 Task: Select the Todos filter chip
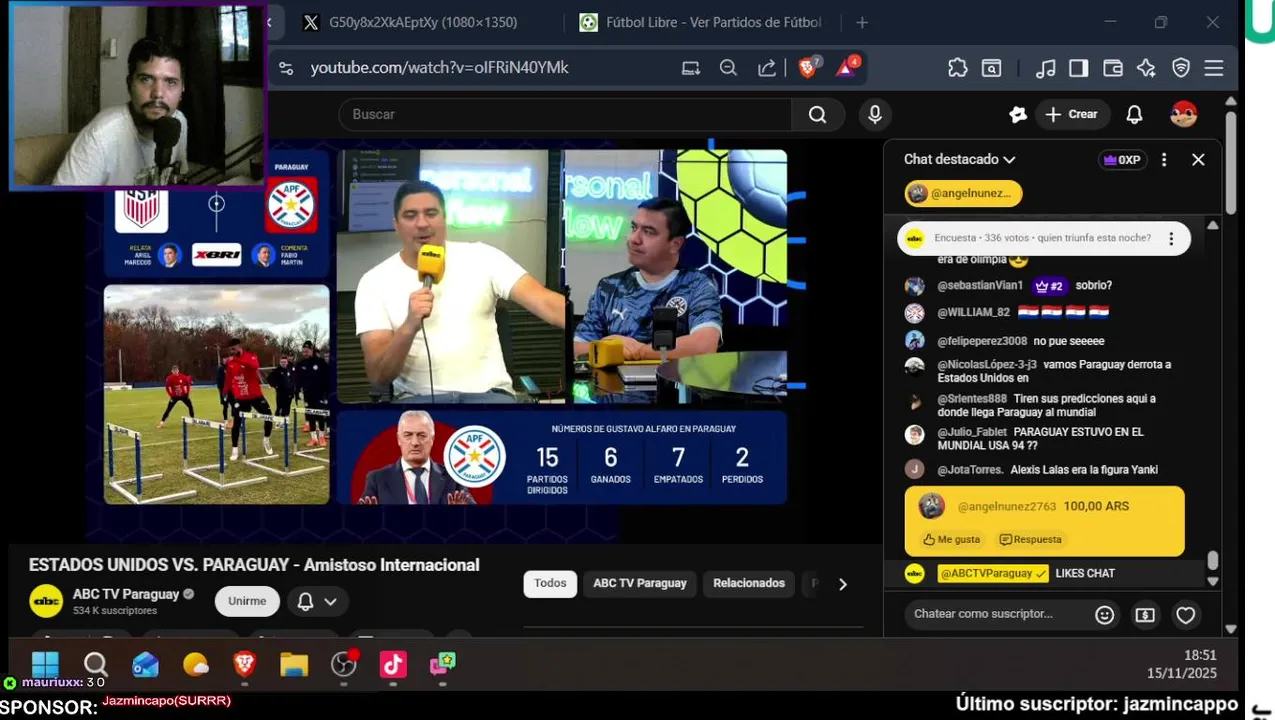point(550,583)
